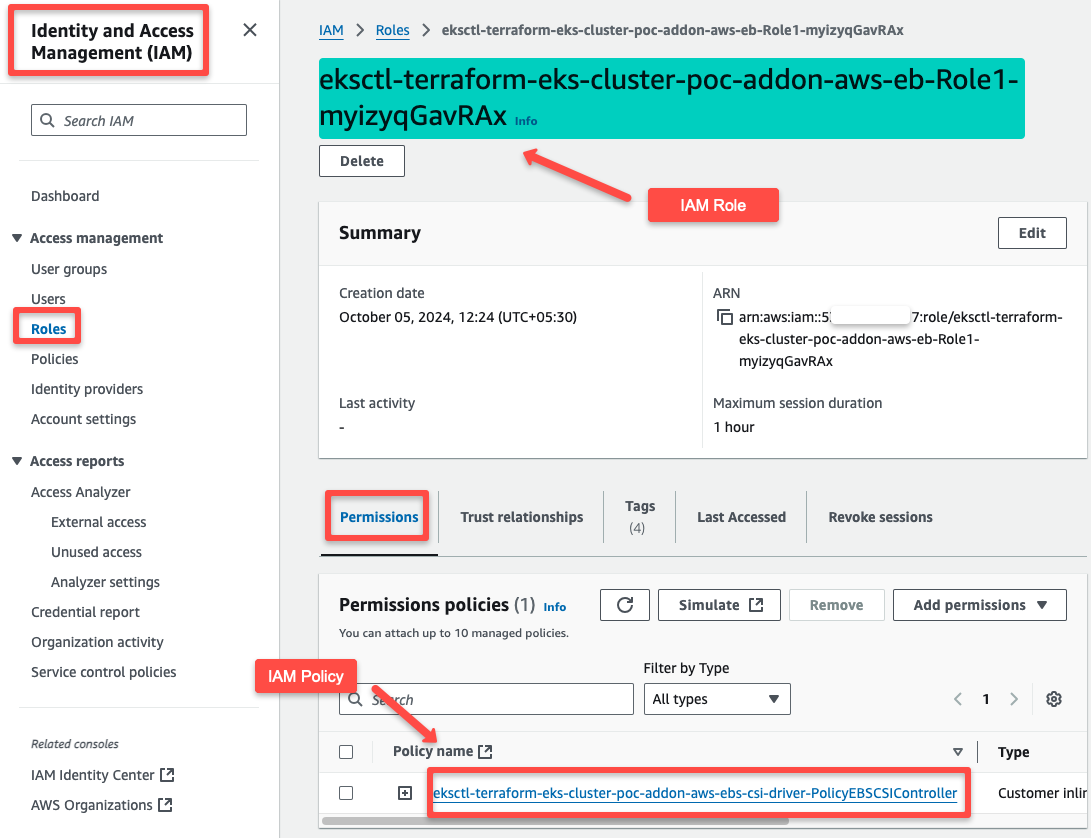Image resolution: width=1091 pixels, height=838 pixels.
Task: Open the All types filter dropdown
Action: [x=716, y=698]
